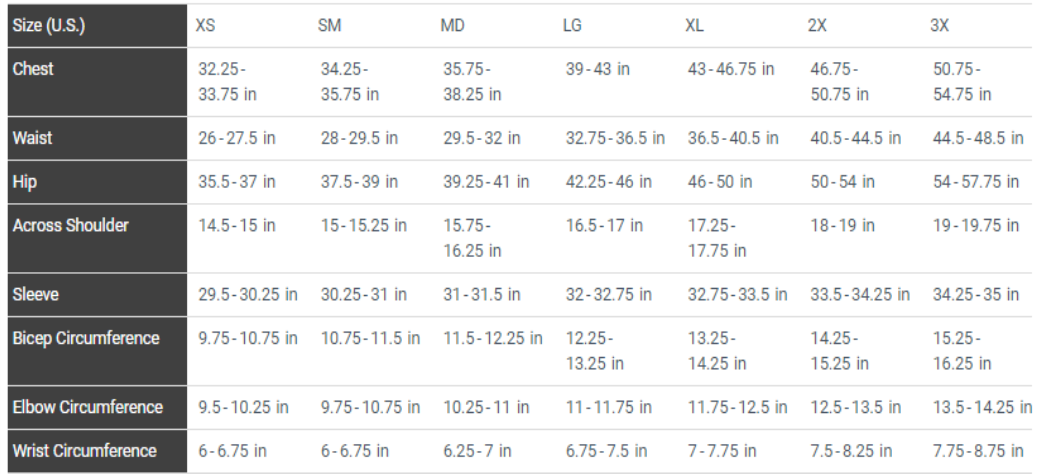1046x474 pixels.
Task: Click the Elbow Circumference row label
Action: coord(87,407)
